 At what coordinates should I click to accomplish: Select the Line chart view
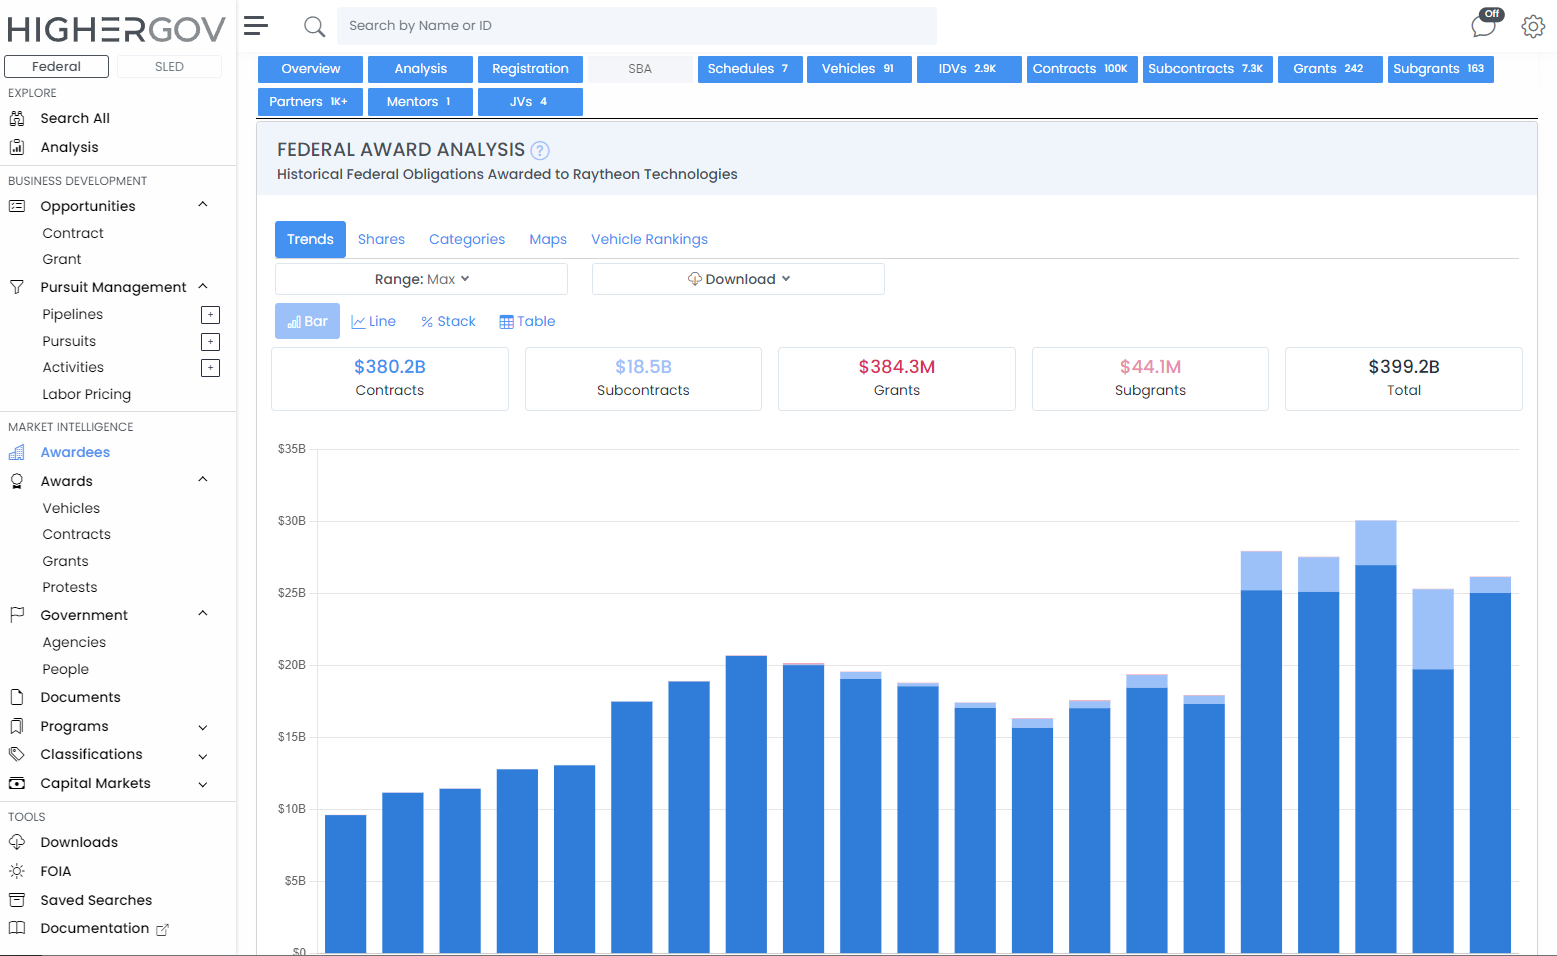pyautogui.click(x=374, y=321)
